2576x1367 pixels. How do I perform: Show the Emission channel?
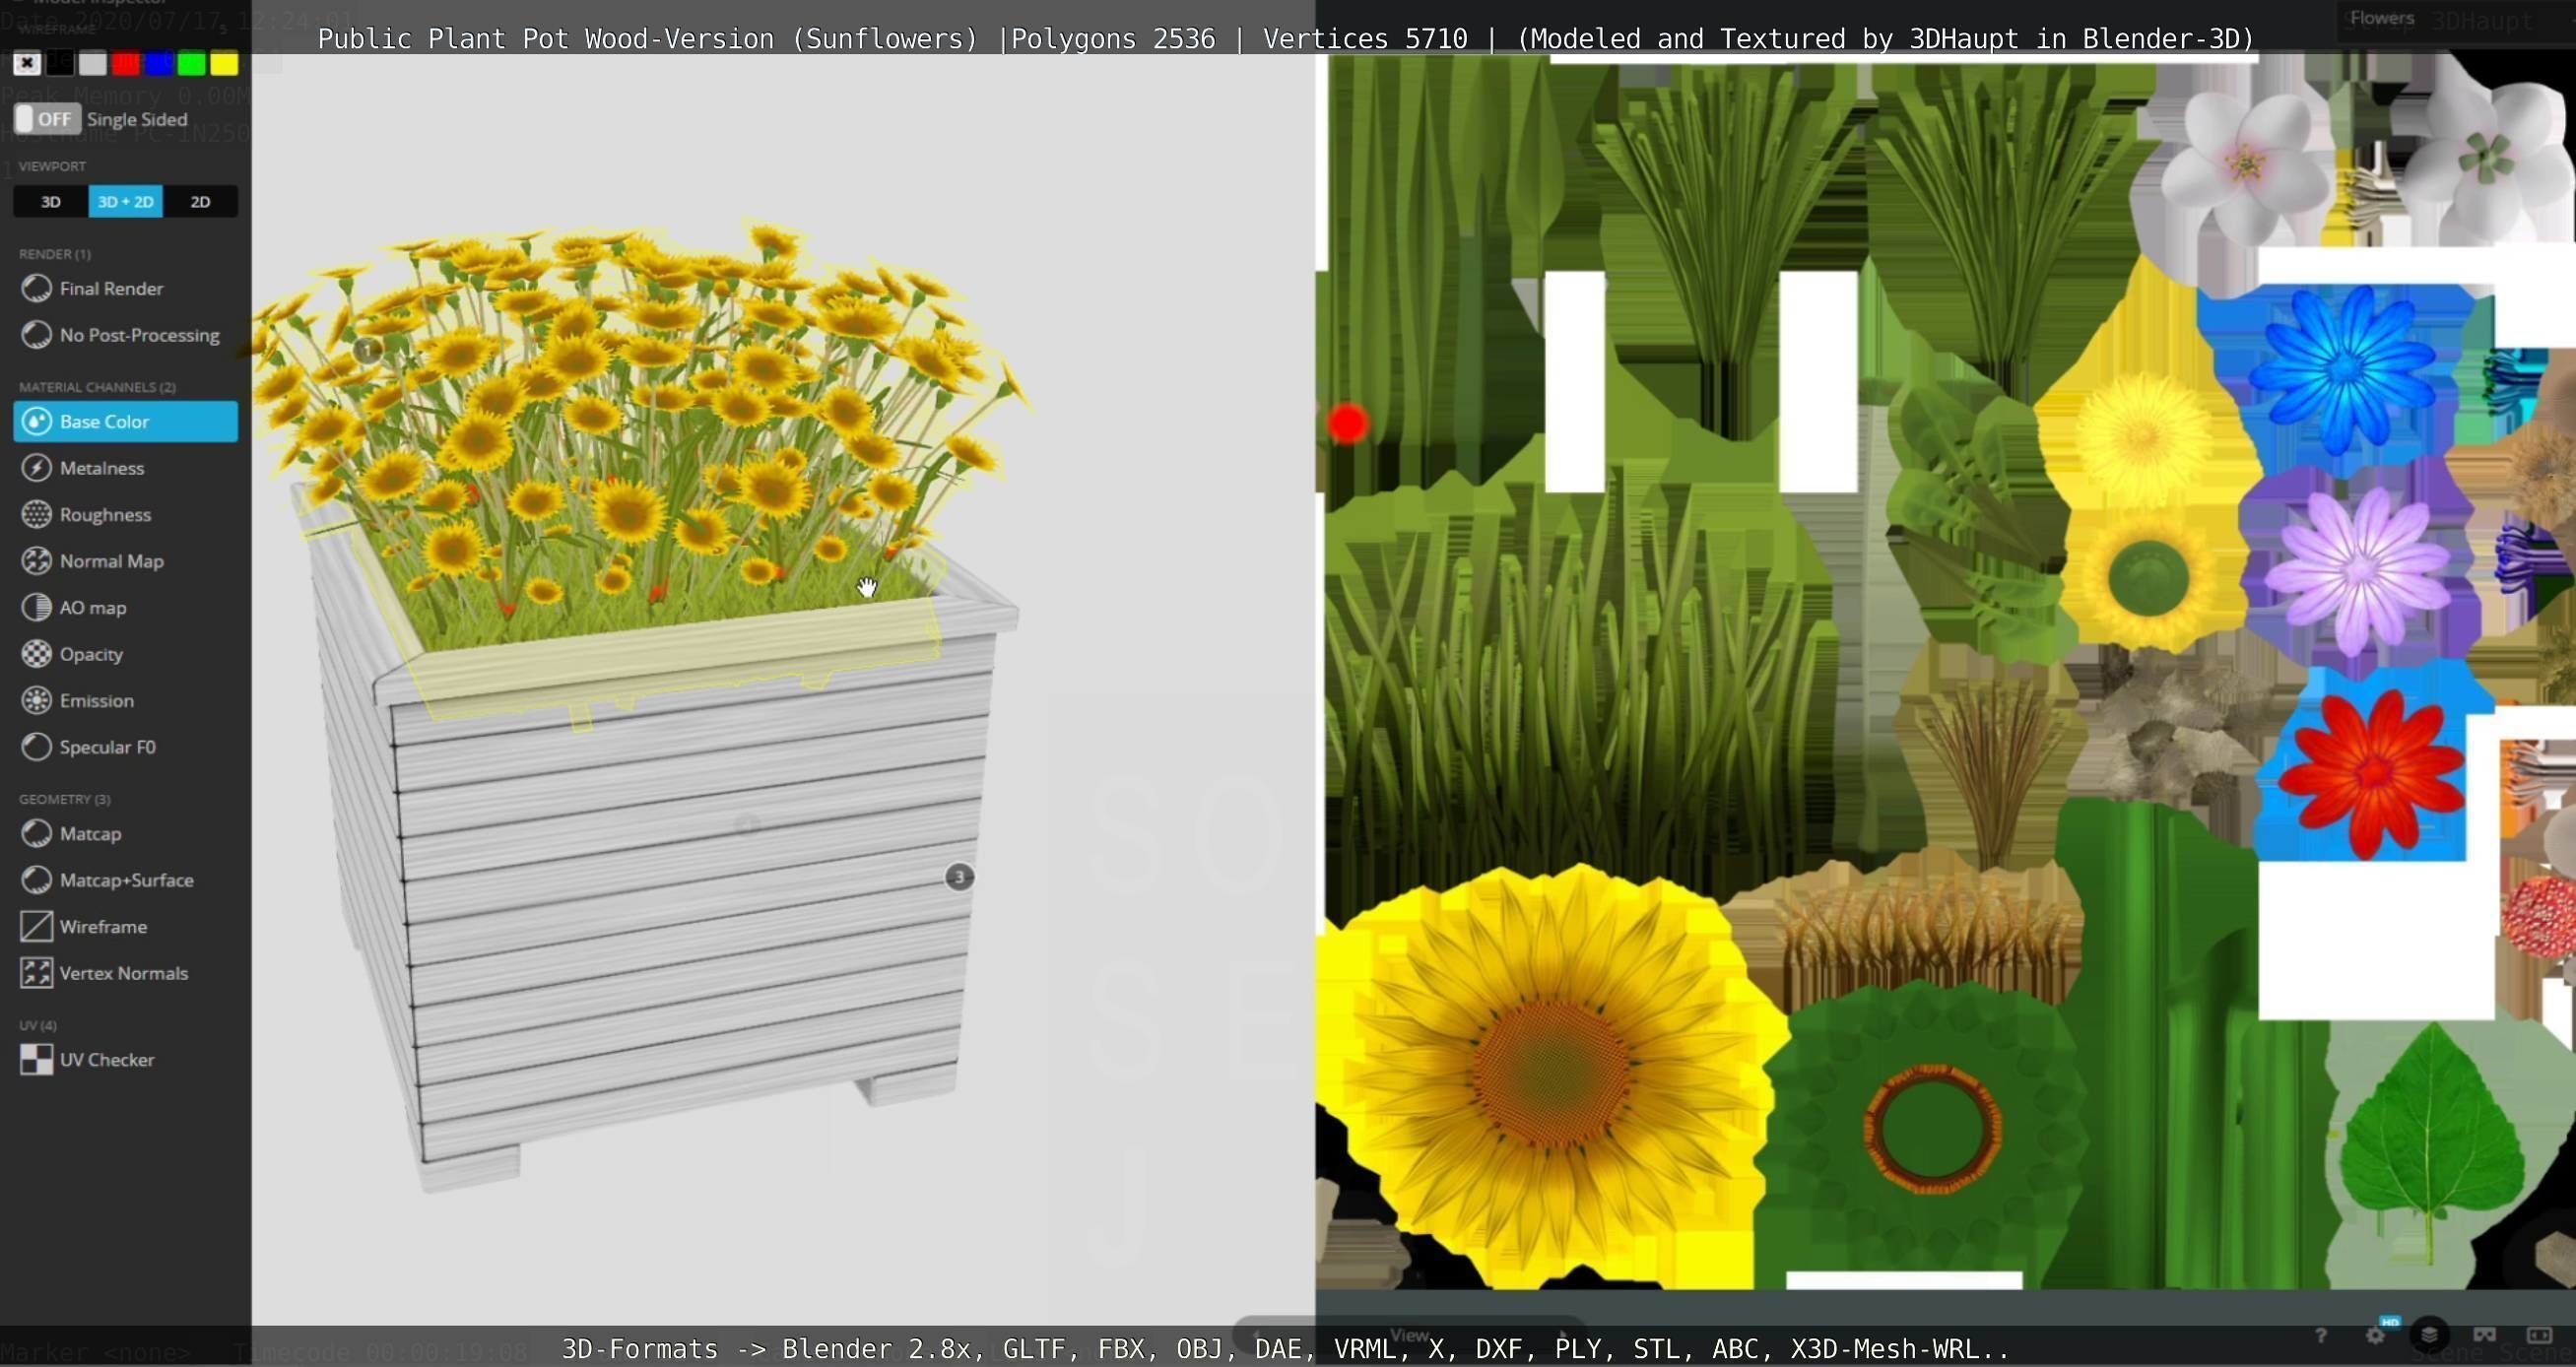[126, 700]
